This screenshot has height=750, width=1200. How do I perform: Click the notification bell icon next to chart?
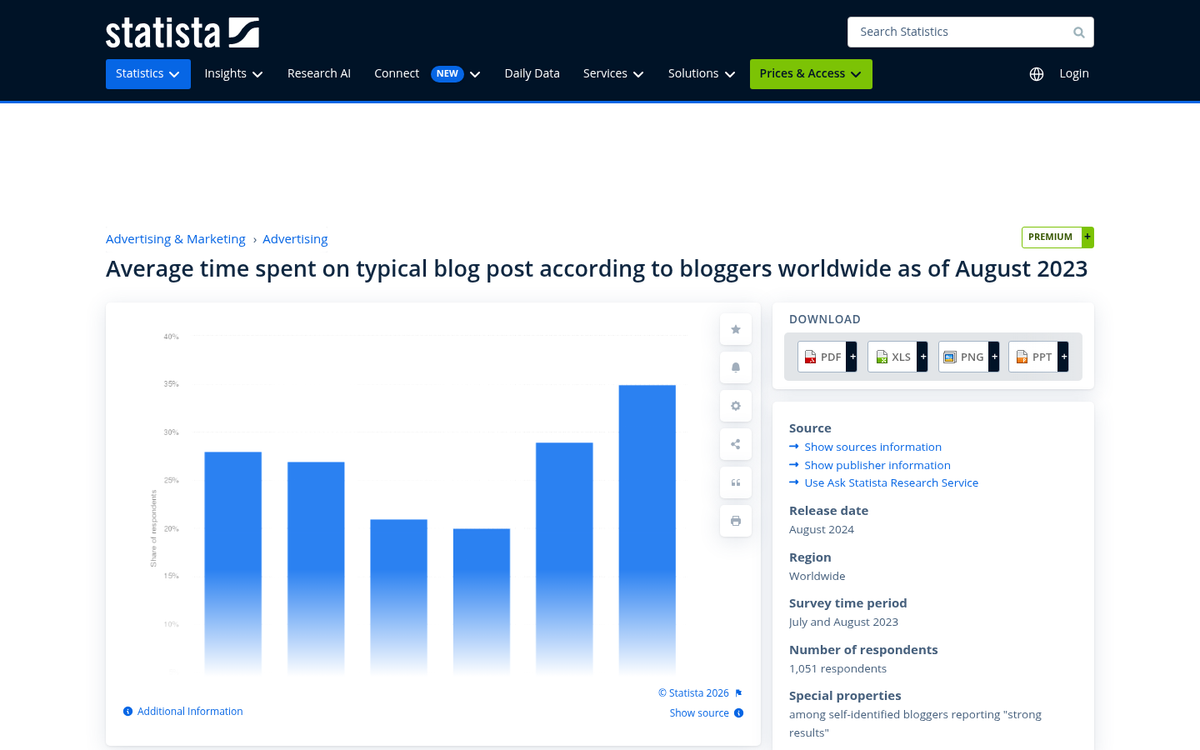(735, 367)
